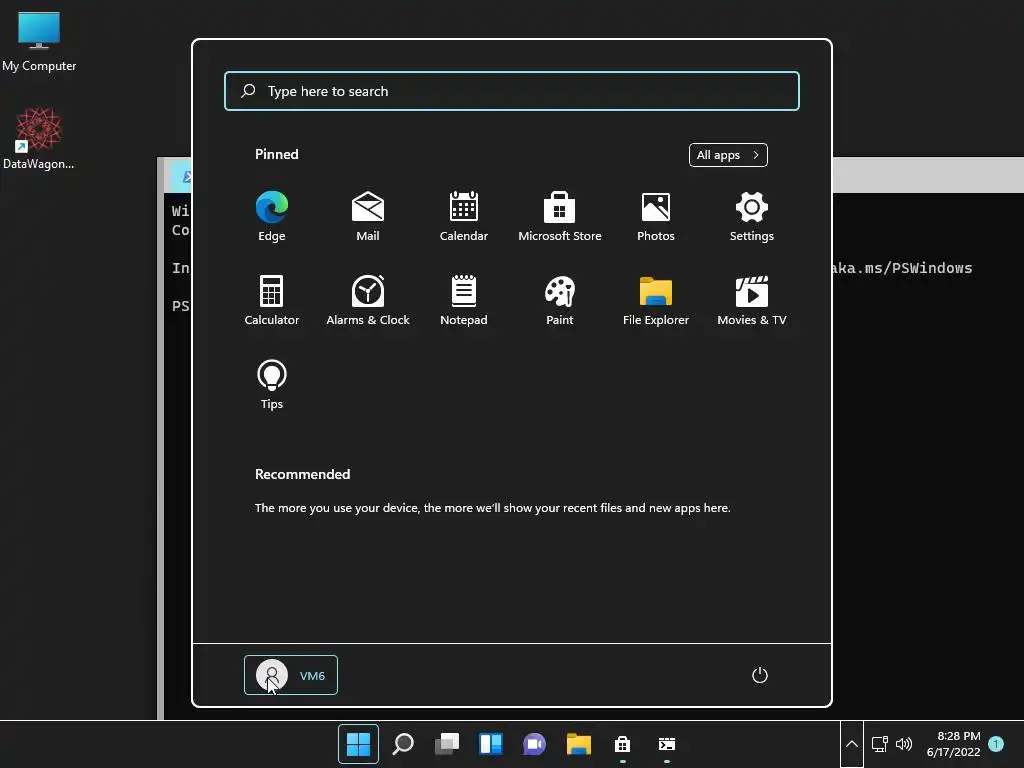Open Movies & TV app
The width and height of the screenshot is (1024, 768).
[752, 300]
